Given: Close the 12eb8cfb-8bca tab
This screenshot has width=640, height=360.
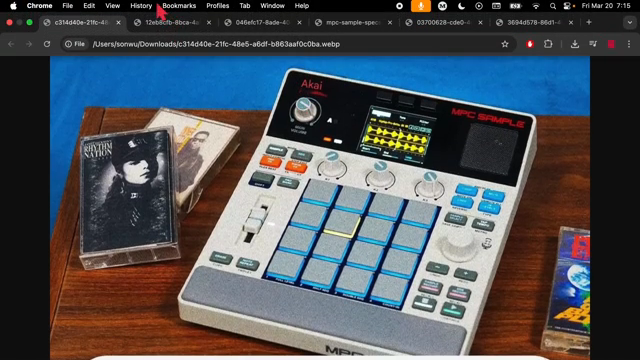Looking at the screenshot, I should click(x=209, y=22).
